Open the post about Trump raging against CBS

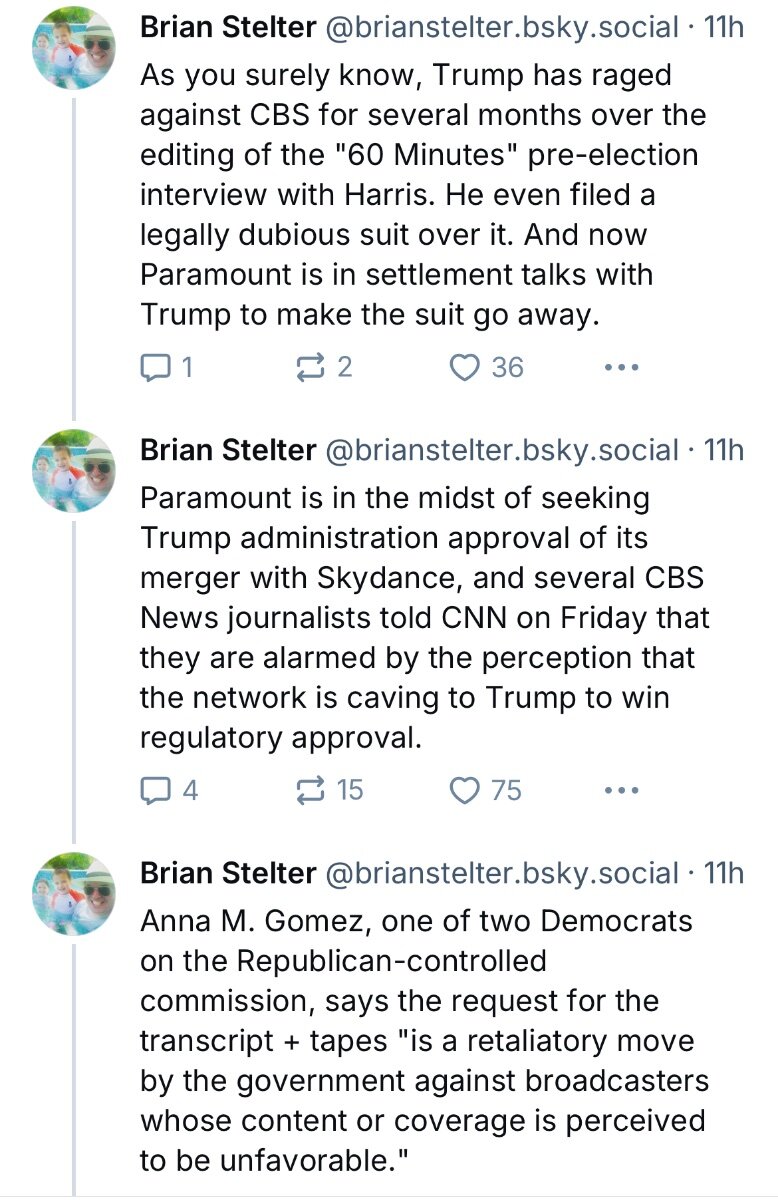[423, 194]
